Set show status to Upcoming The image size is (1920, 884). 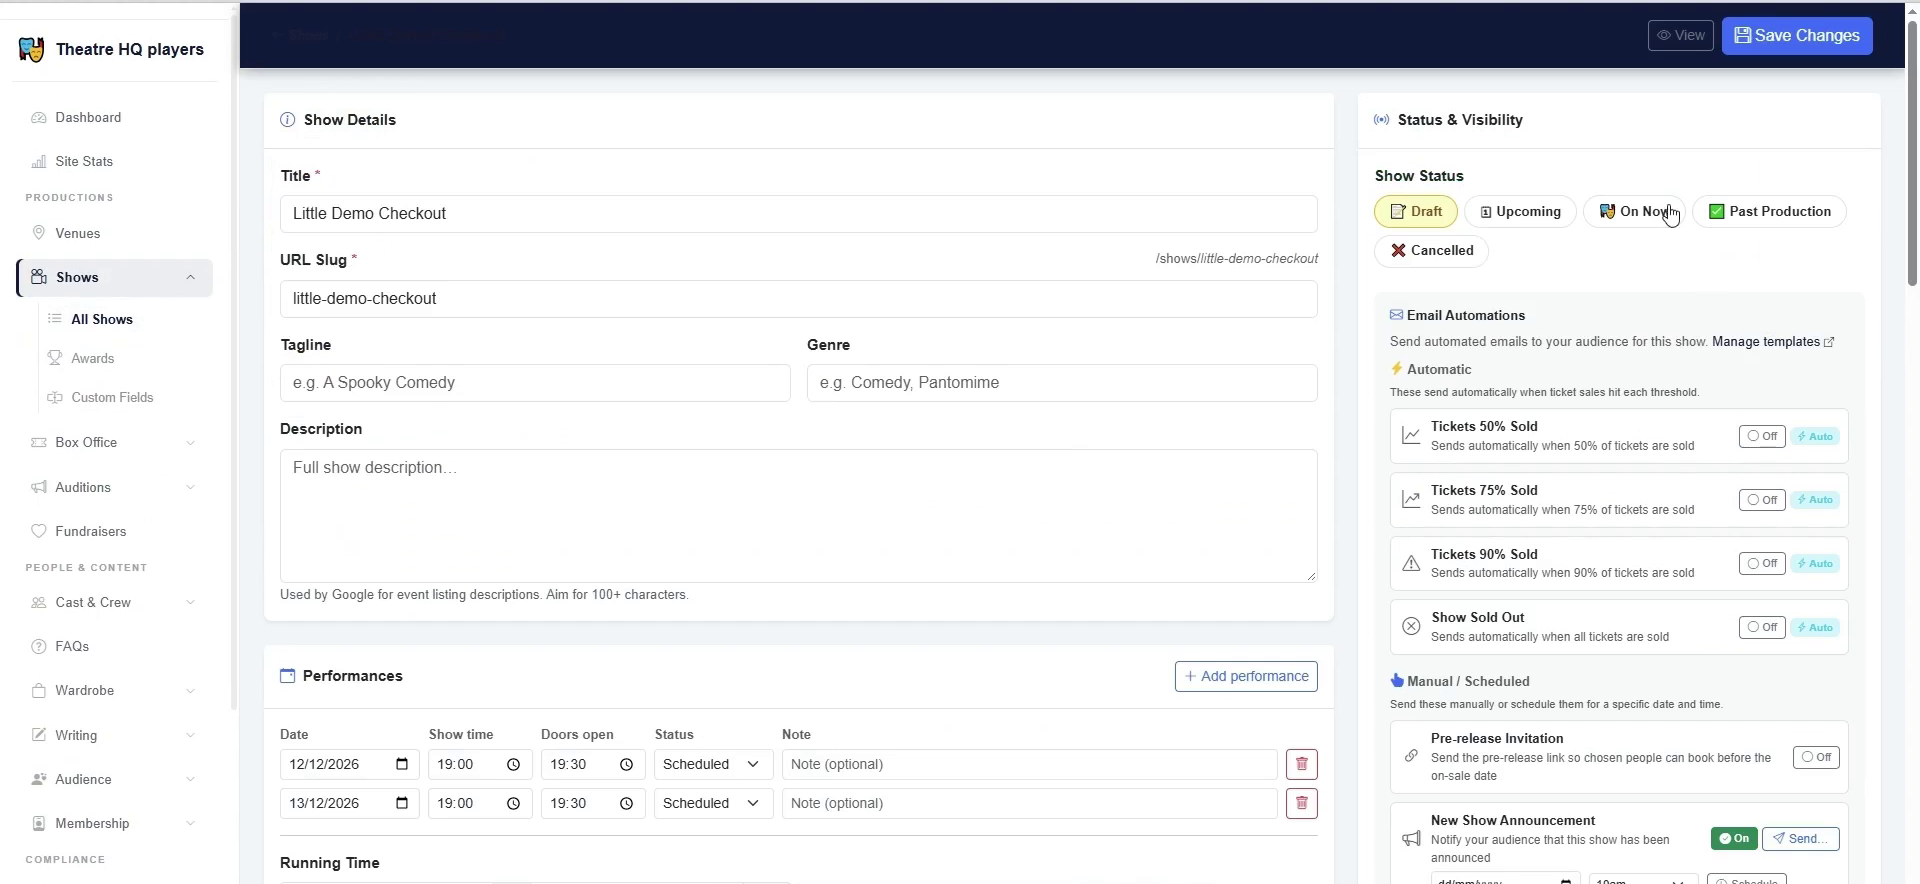(1520, 211)
